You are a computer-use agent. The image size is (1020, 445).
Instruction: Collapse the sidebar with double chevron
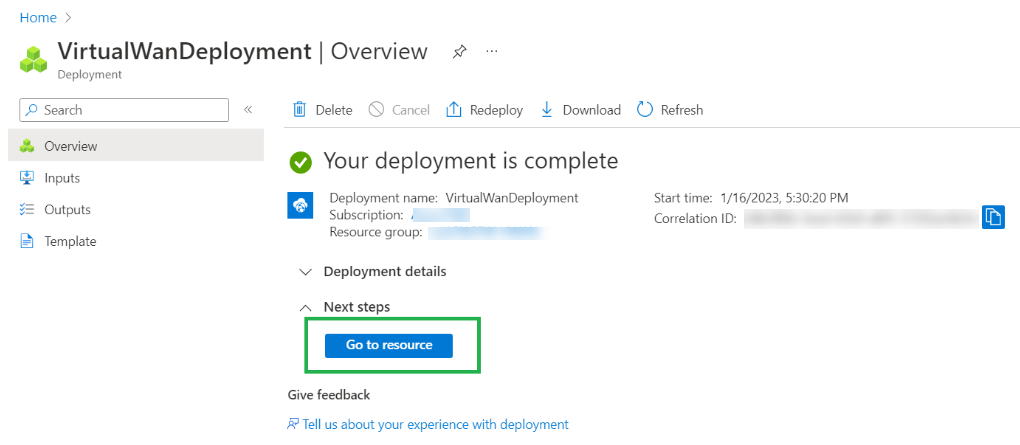(248, 110)
